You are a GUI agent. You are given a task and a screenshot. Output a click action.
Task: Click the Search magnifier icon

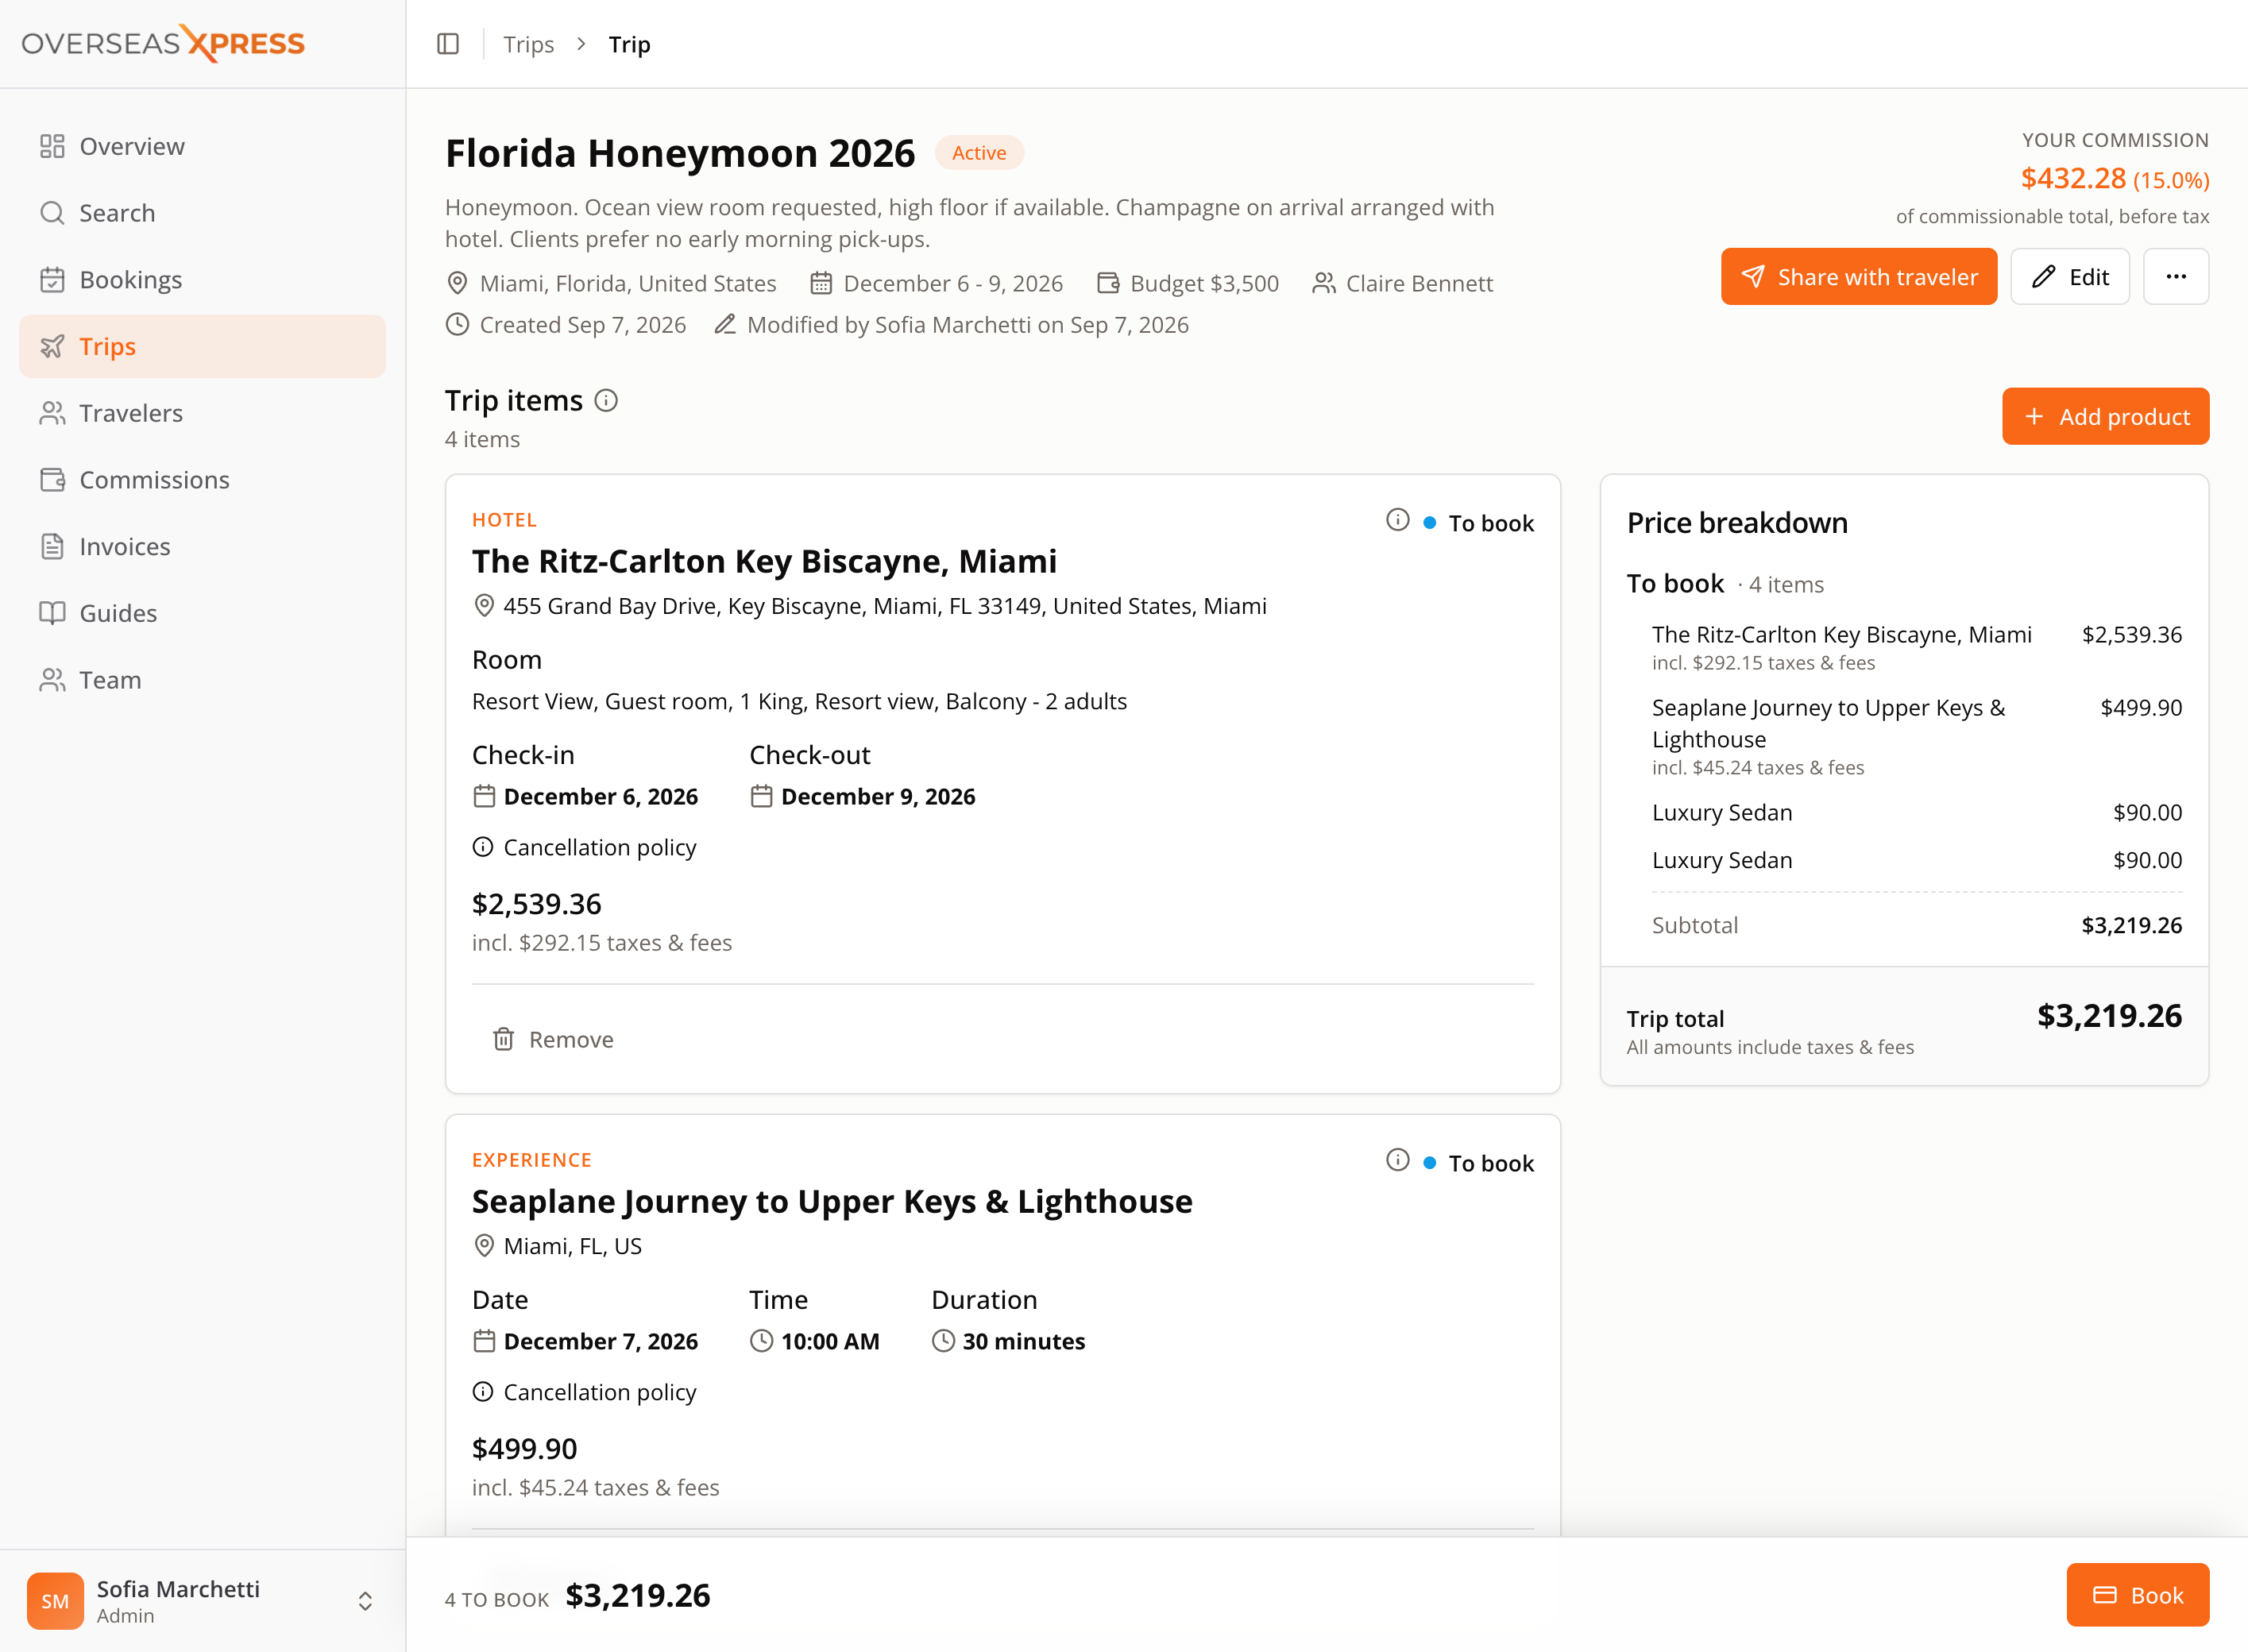point(52,213)
